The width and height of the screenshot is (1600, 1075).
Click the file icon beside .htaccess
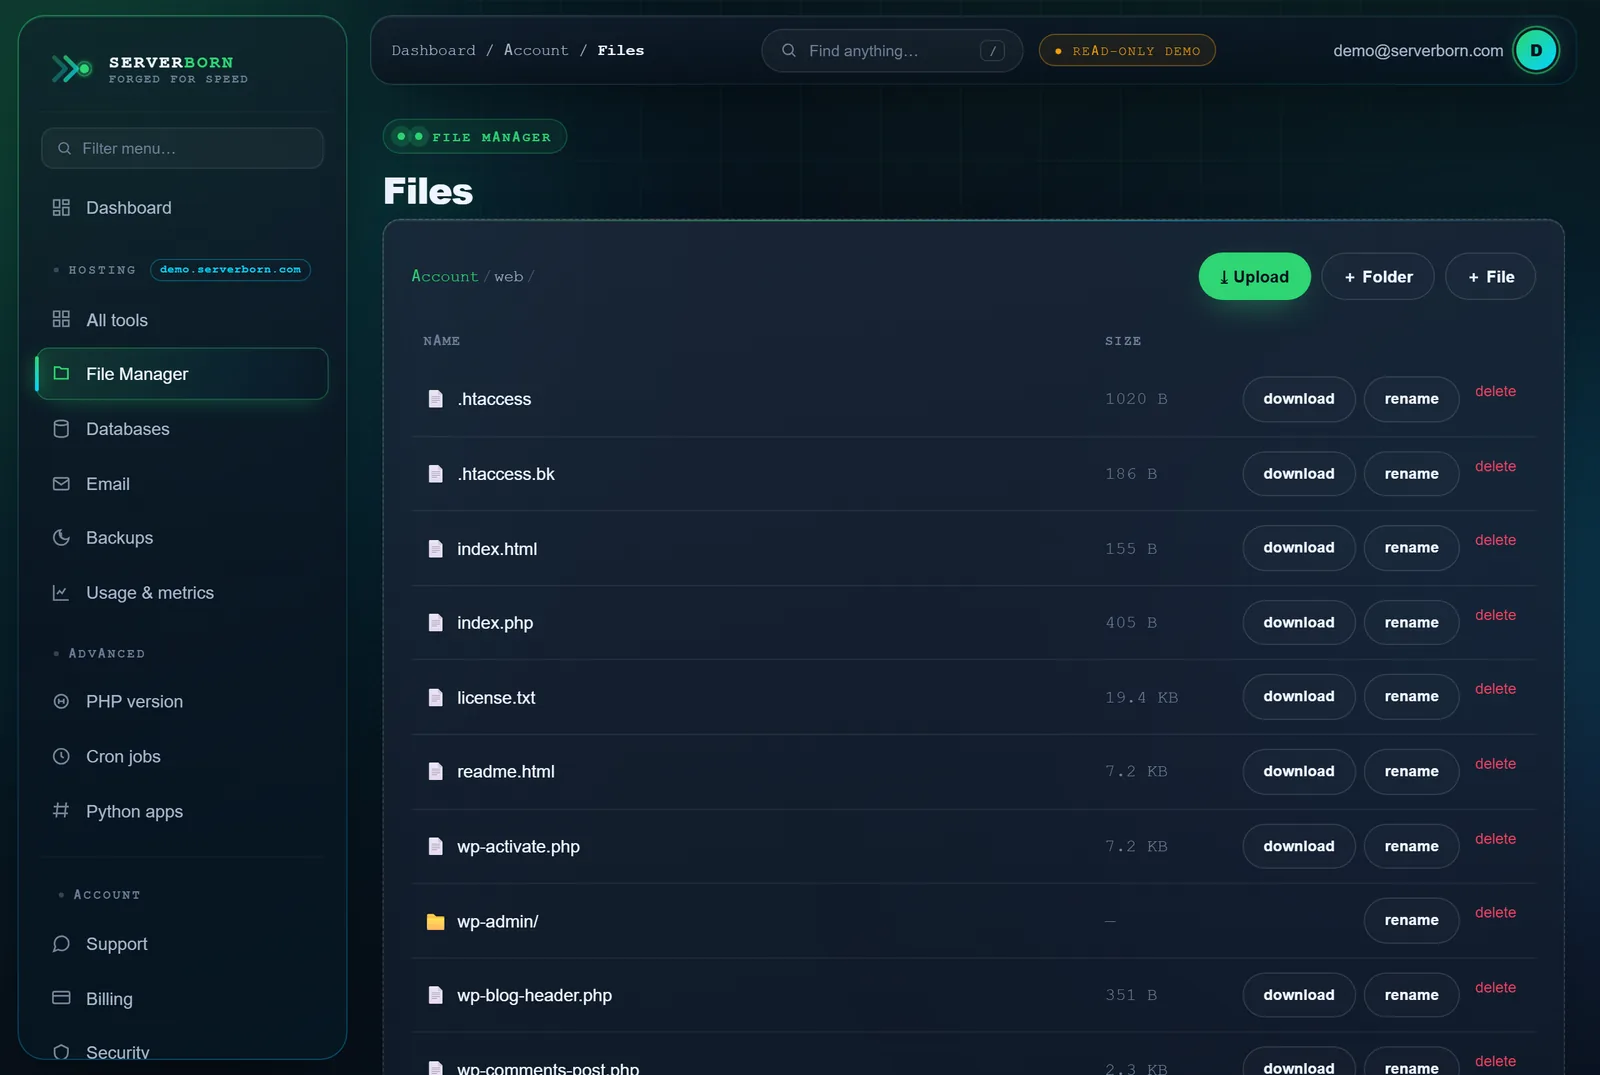click(x=436, y=399)
